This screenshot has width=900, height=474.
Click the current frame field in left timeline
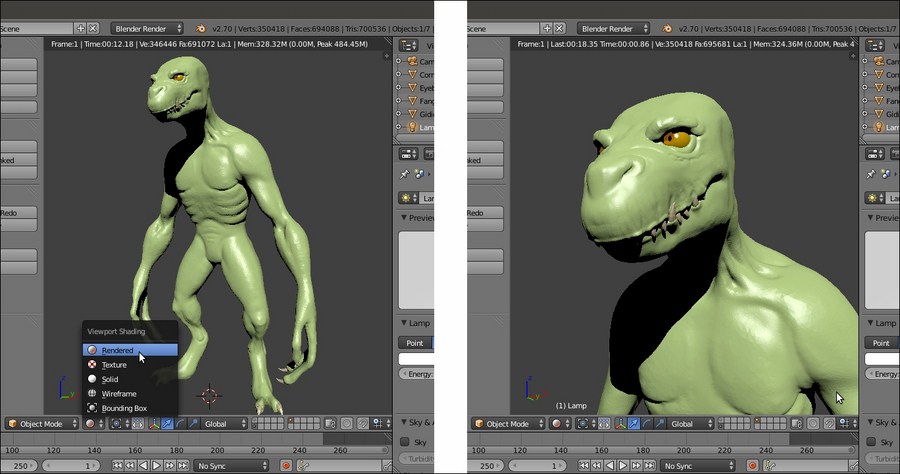[x=72, y=466]
